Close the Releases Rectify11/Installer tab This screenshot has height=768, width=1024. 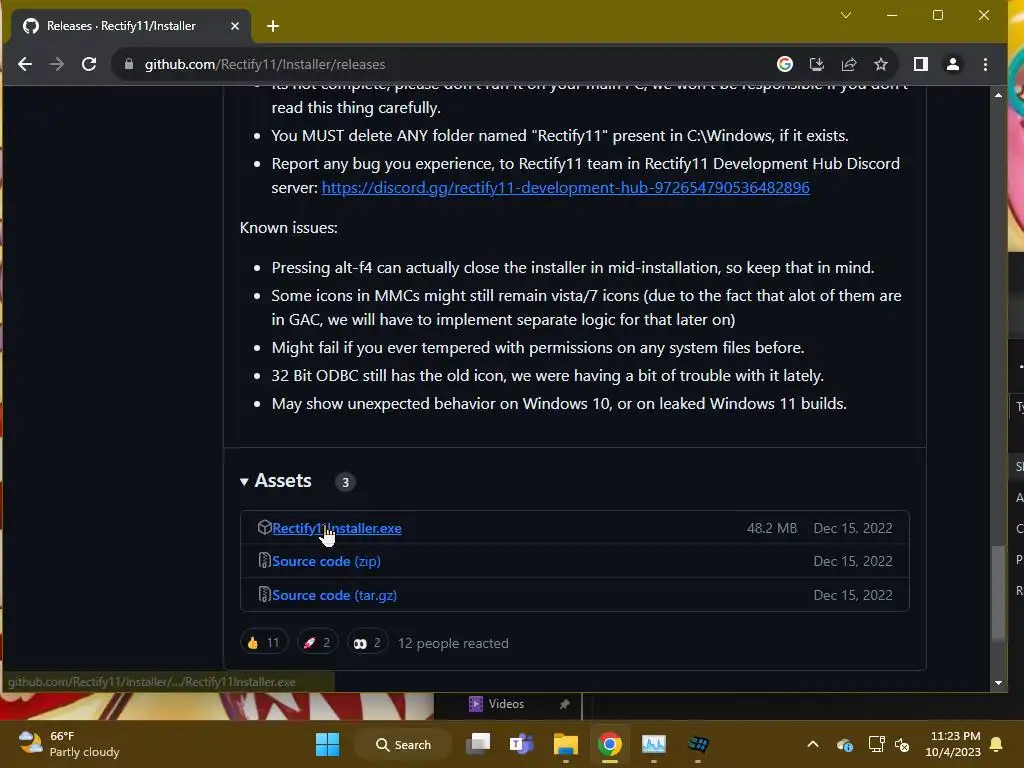235,26
